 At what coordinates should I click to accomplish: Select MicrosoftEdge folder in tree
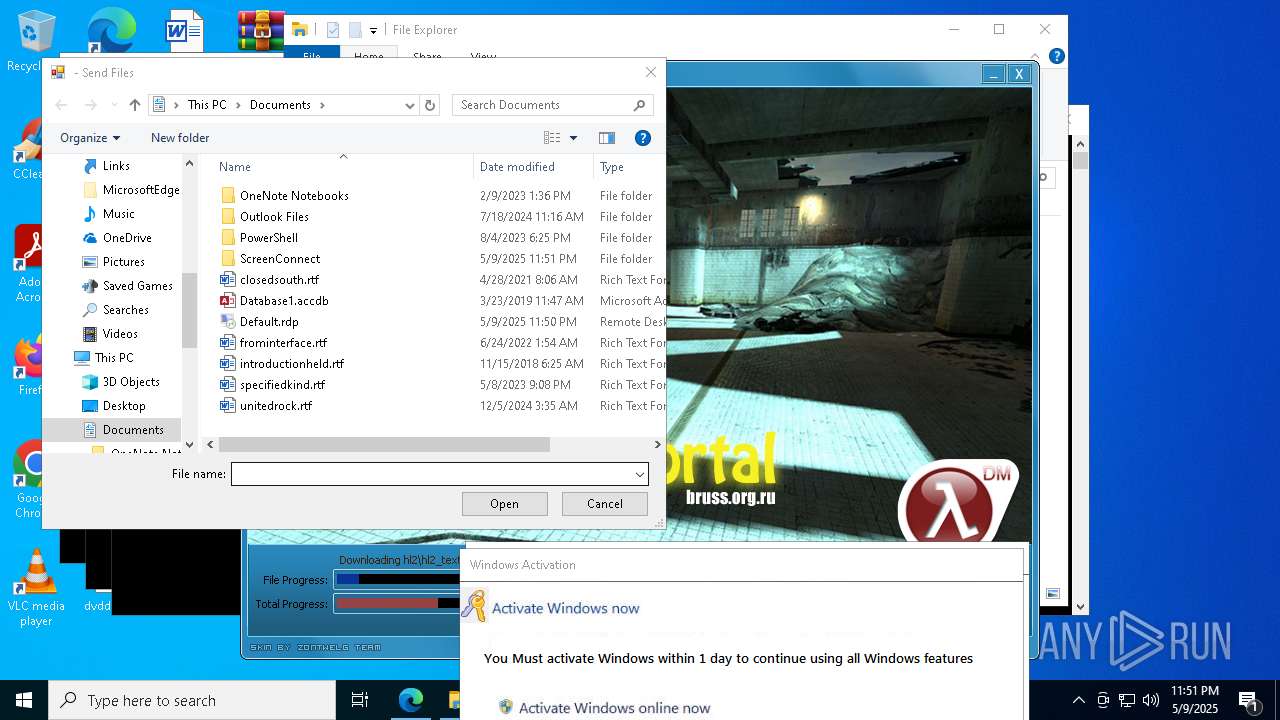coord(141,190)
